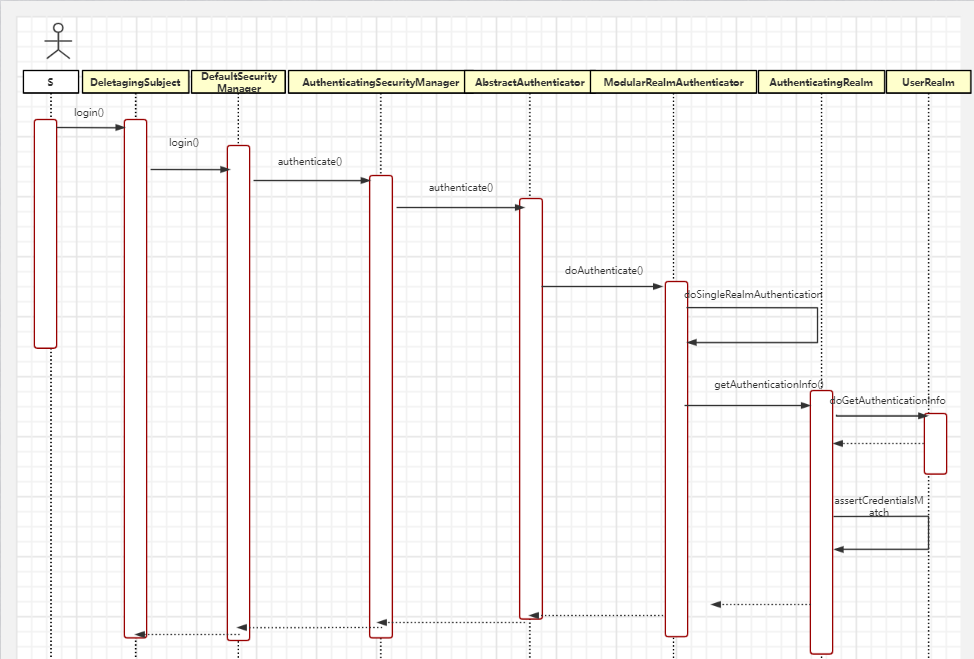Select the DeletagingSubject lifeline header
Viewport: 974px width, 659px height.
click(x=135, y=82)
